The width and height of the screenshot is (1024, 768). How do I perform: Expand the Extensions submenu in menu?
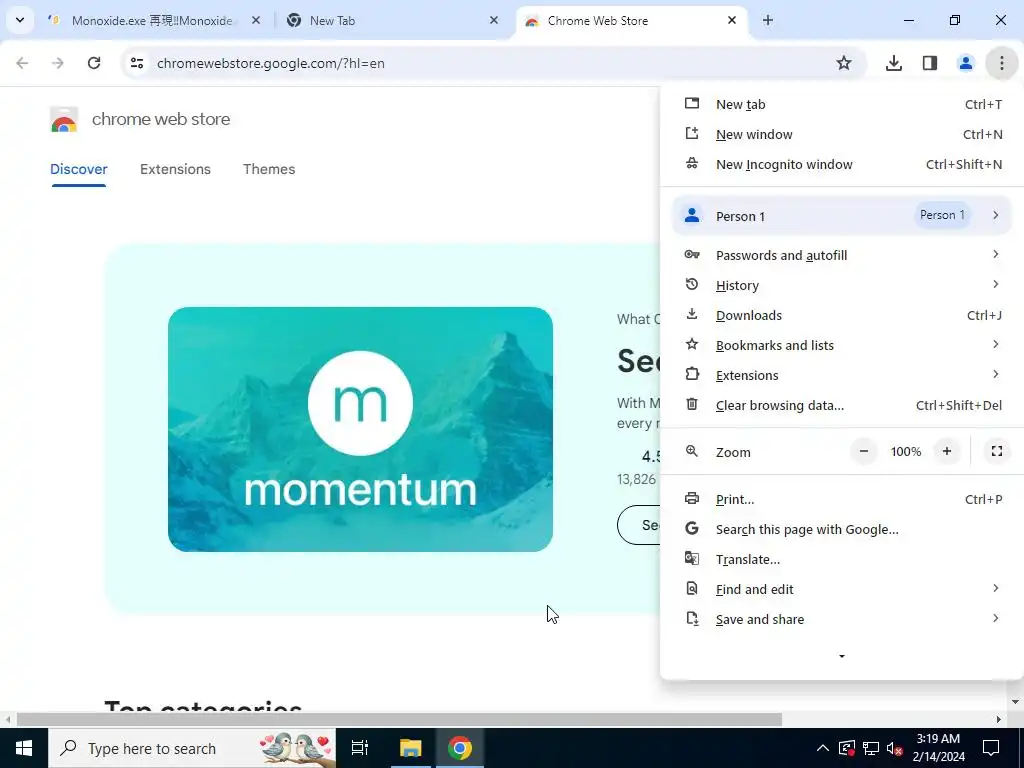click(842, 376)
